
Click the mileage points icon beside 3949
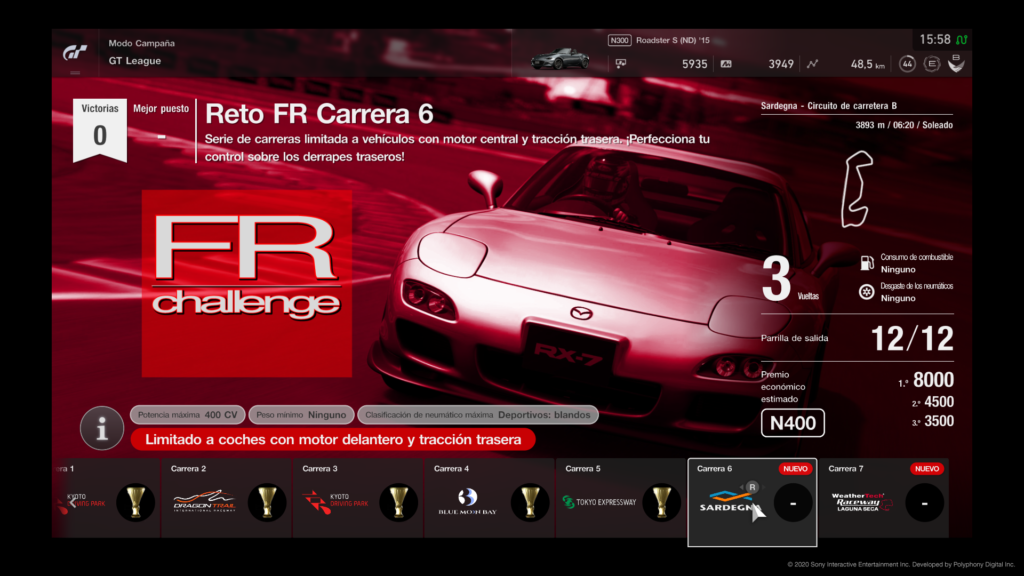(726, 64)
